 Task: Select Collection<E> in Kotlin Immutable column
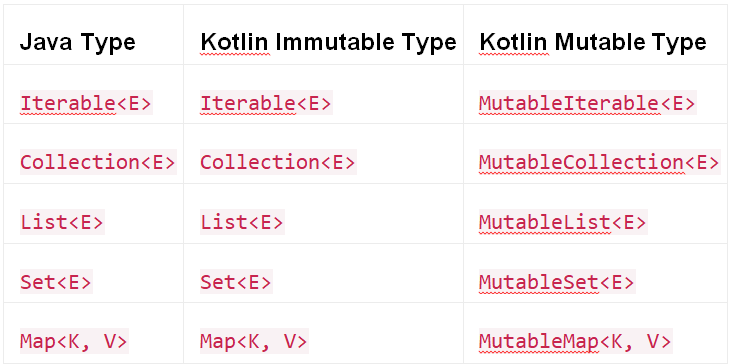coord(278,162)
